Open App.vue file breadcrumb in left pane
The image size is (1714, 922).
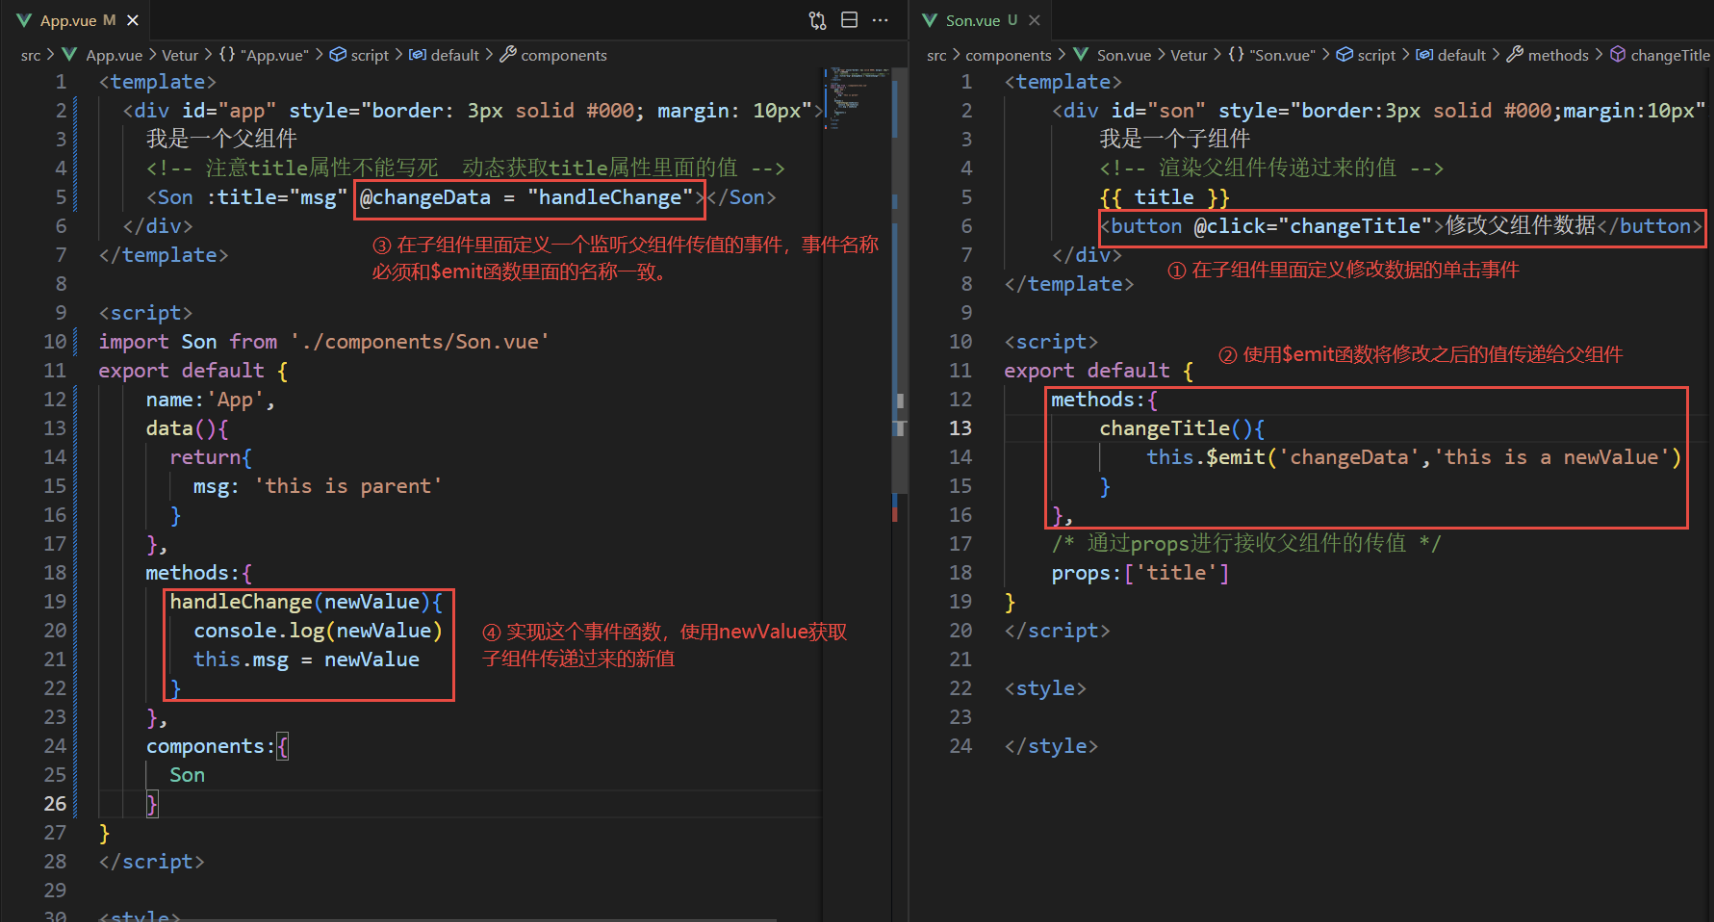tap(103, 55)
